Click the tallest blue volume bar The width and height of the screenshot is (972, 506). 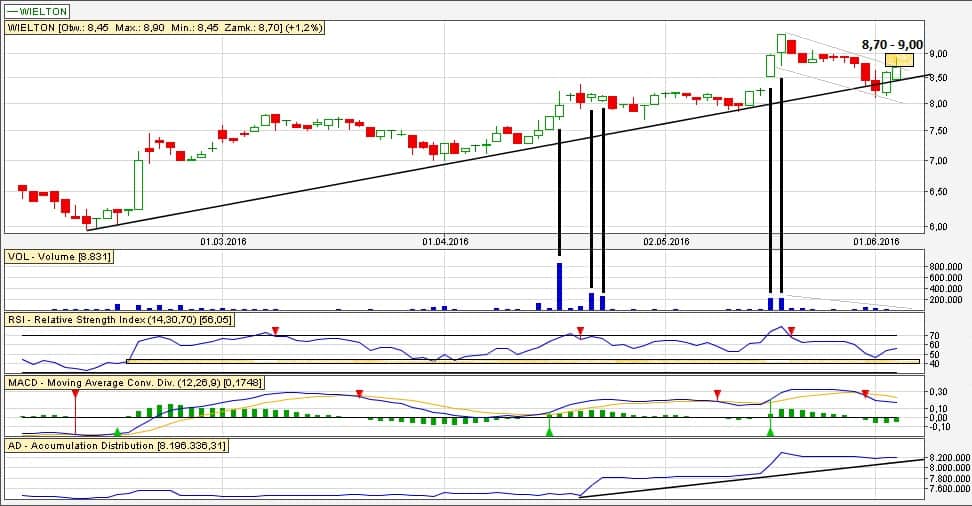(x=559, y=286)
